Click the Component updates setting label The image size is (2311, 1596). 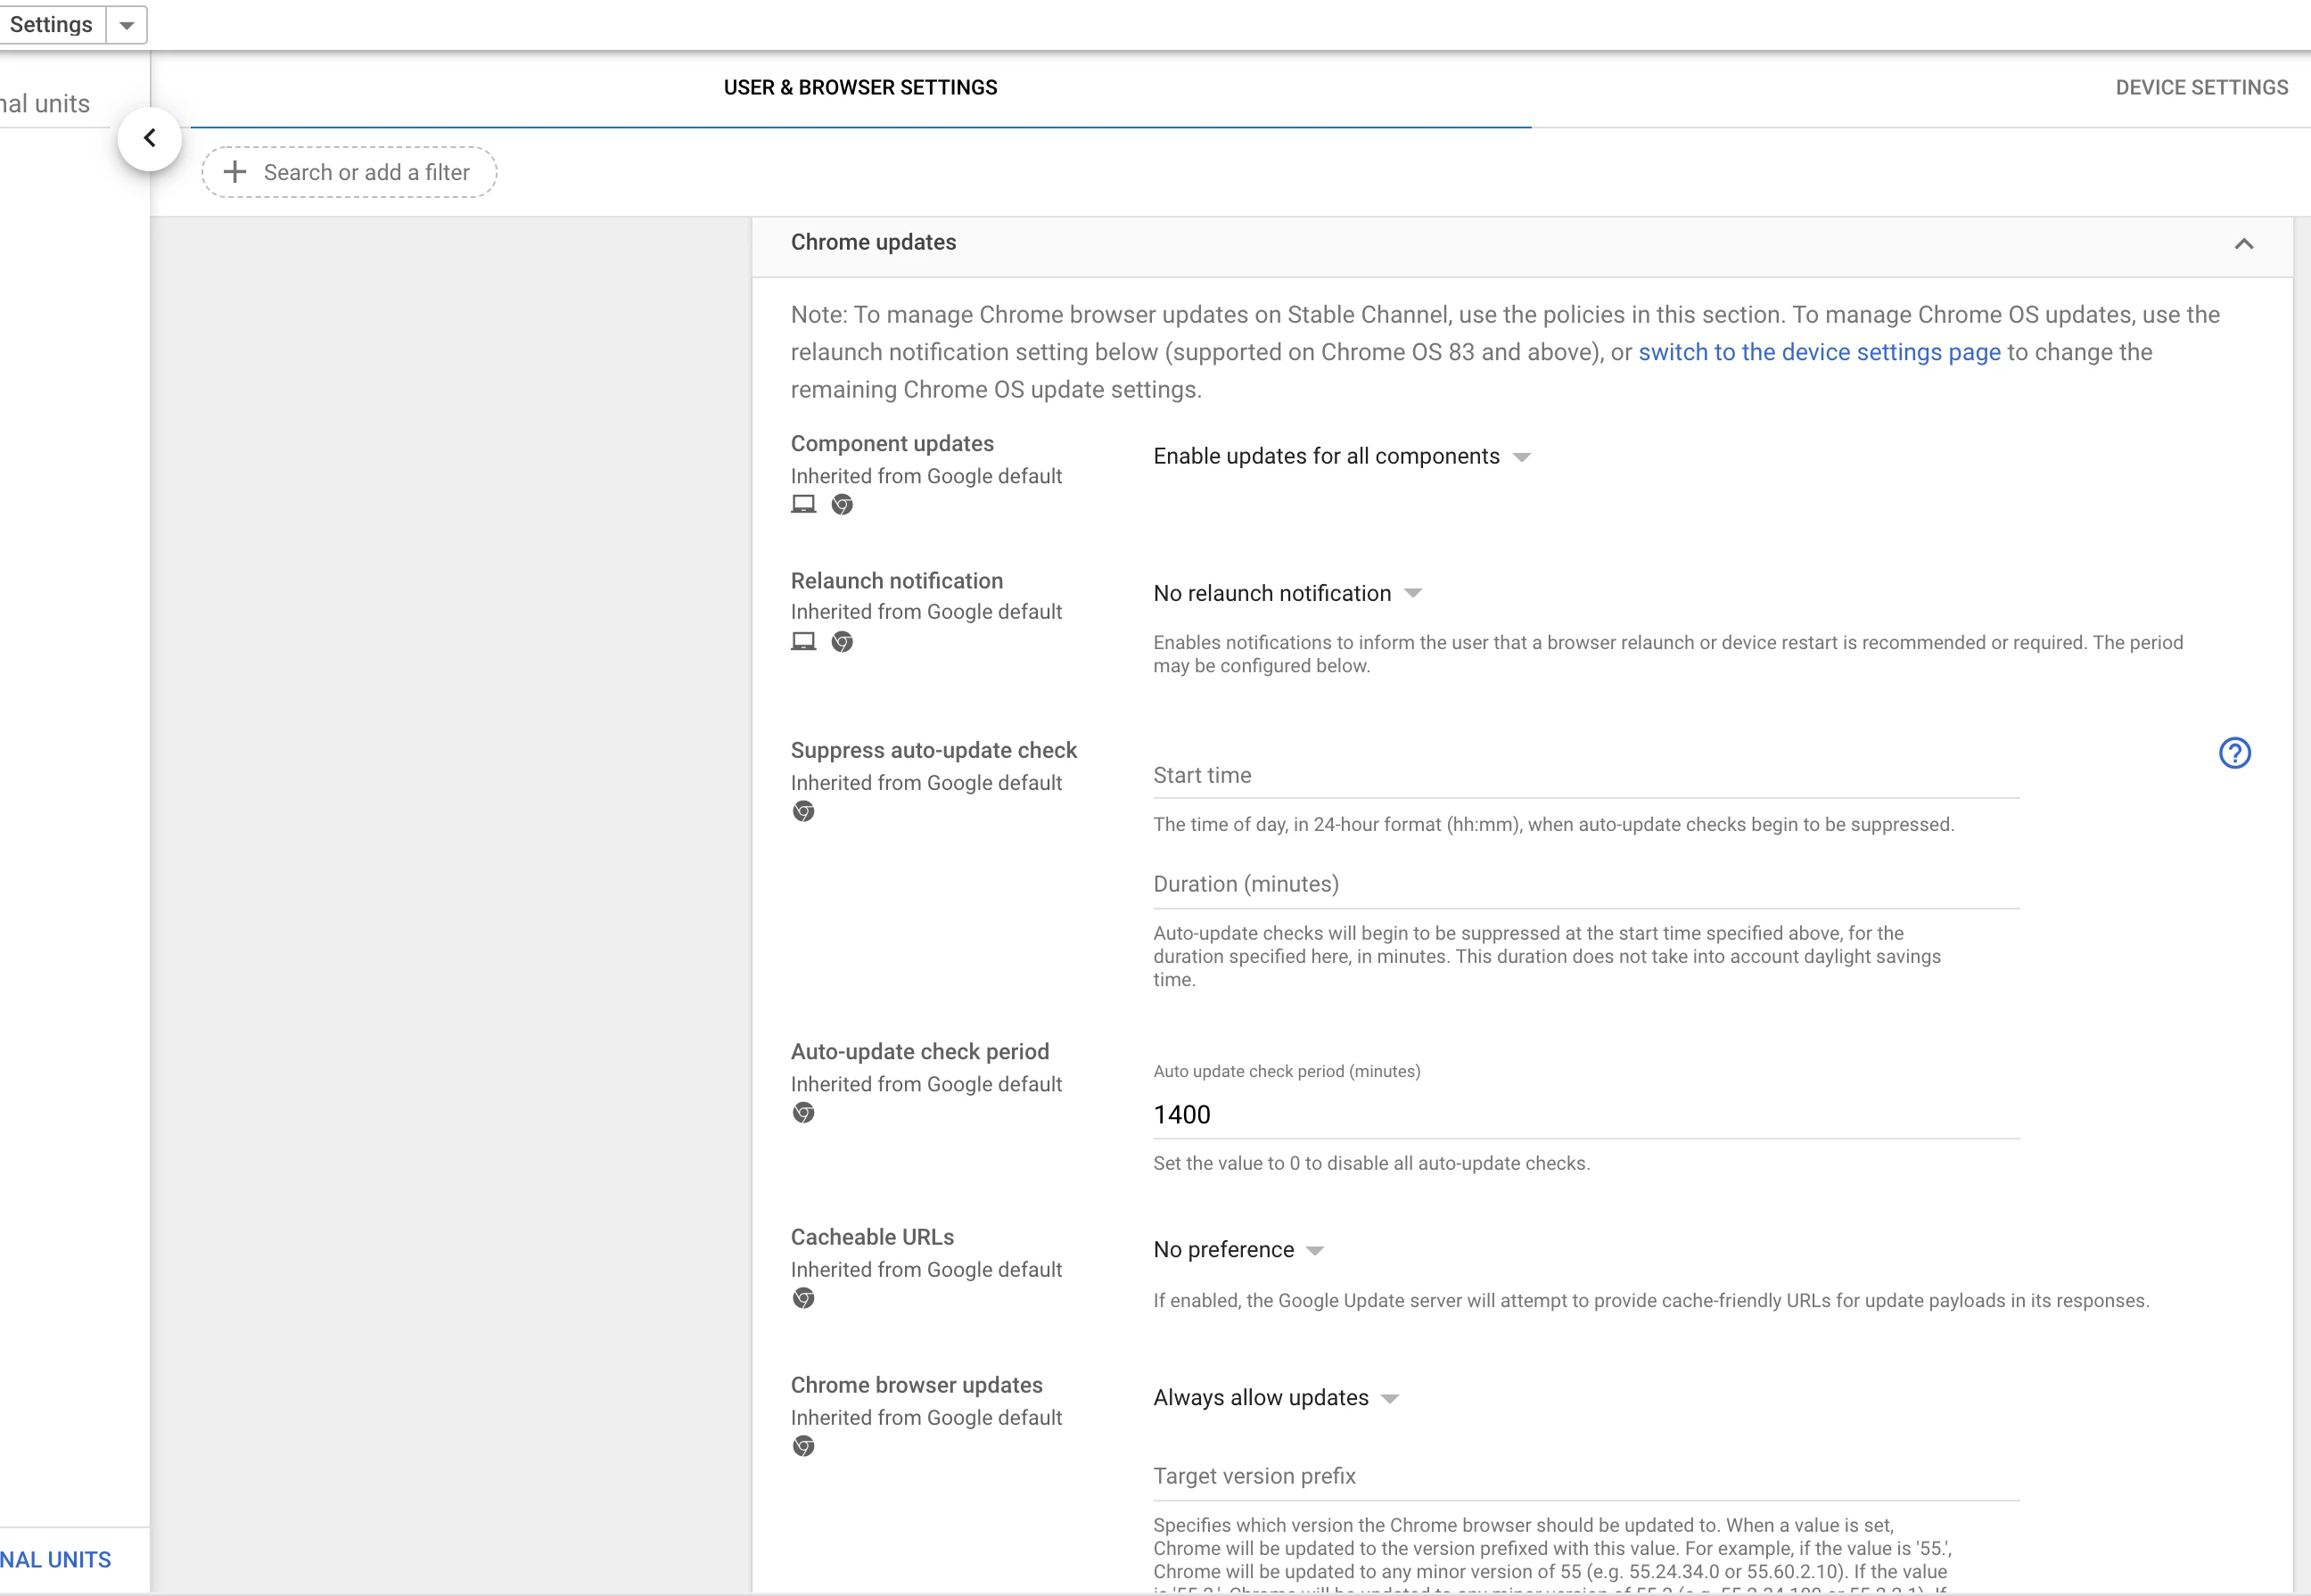point(892,443)
